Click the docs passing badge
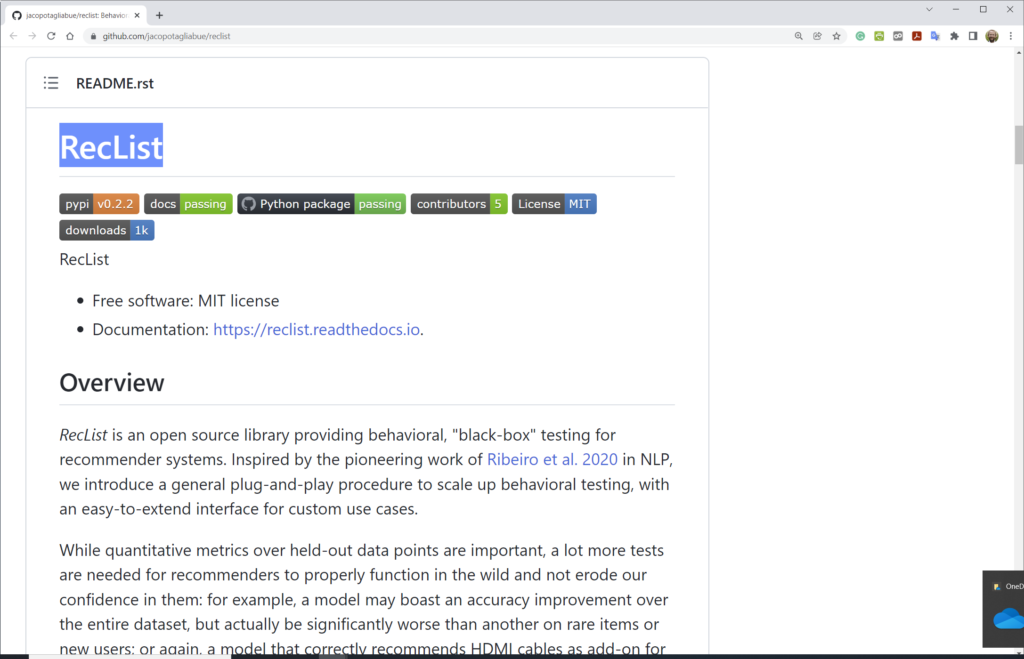 click(188, 204)
